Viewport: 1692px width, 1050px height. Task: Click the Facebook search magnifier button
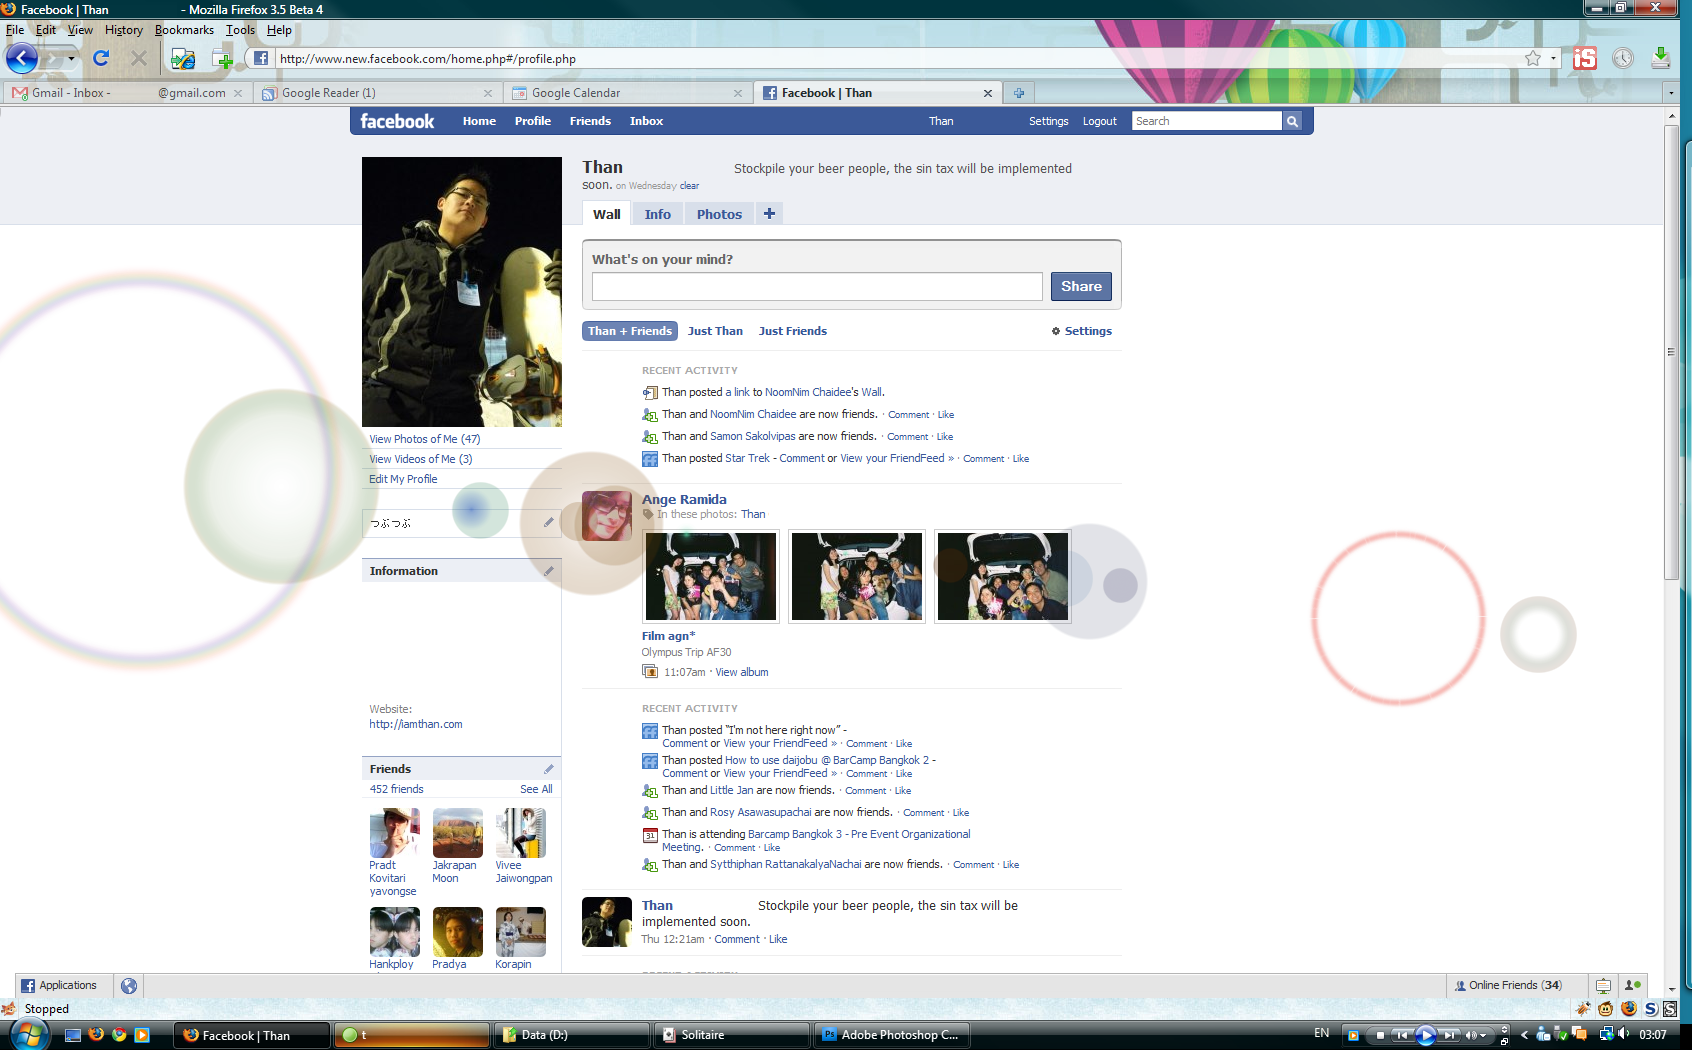(1292, 121)
